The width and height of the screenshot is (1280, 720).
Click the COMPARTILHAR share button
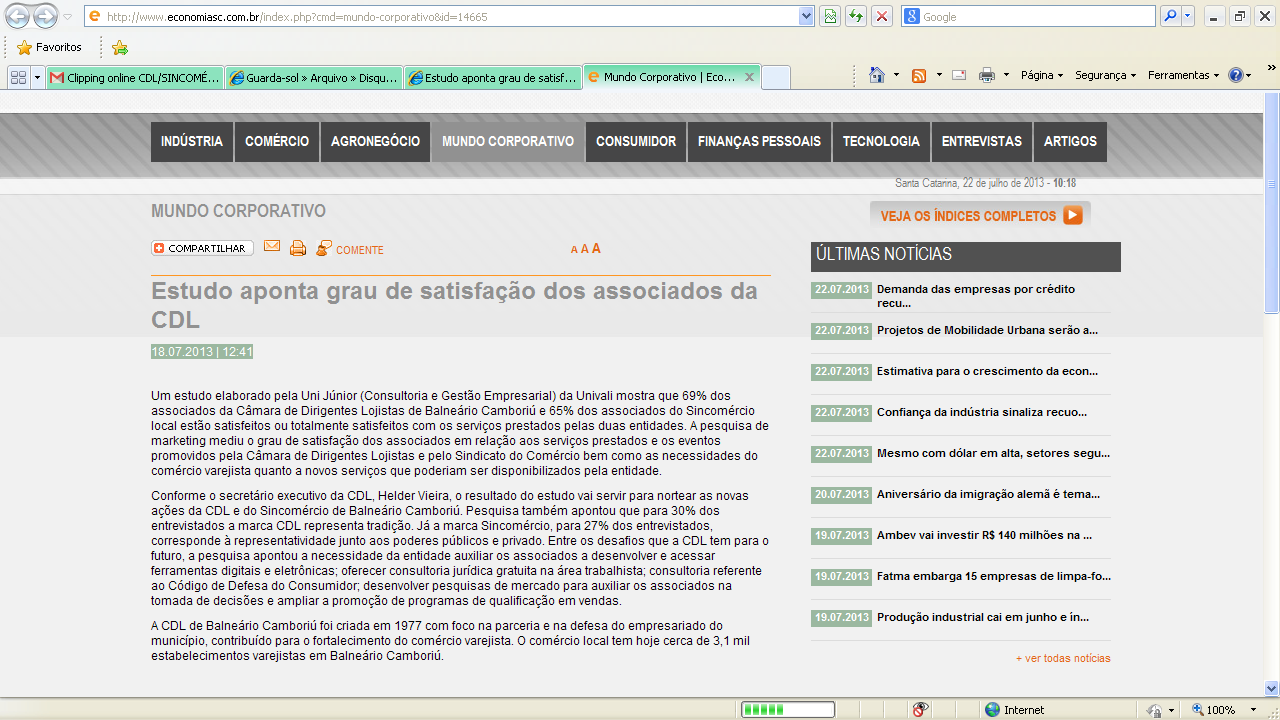tap(202, 248)
